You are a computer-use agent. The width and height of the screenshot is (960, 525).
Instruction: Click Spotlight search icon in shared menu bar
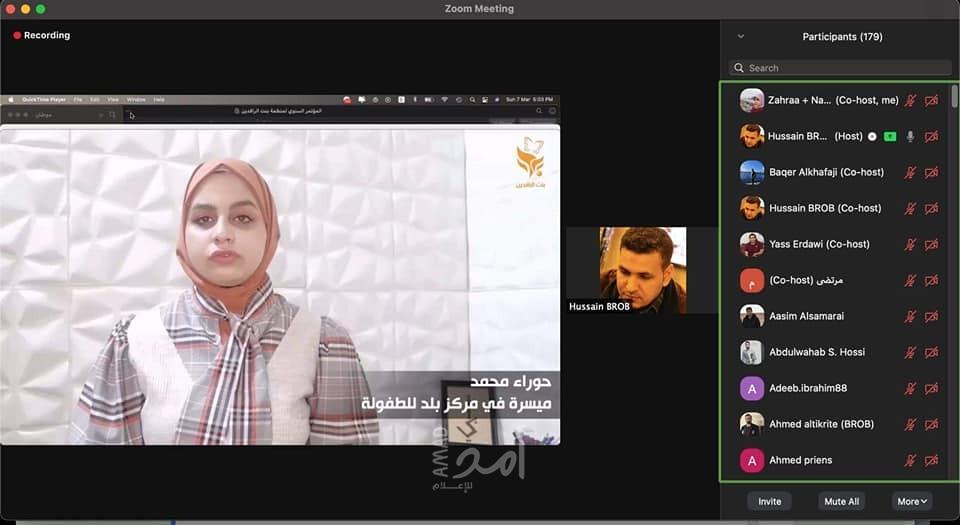click(x=472, y=99)
